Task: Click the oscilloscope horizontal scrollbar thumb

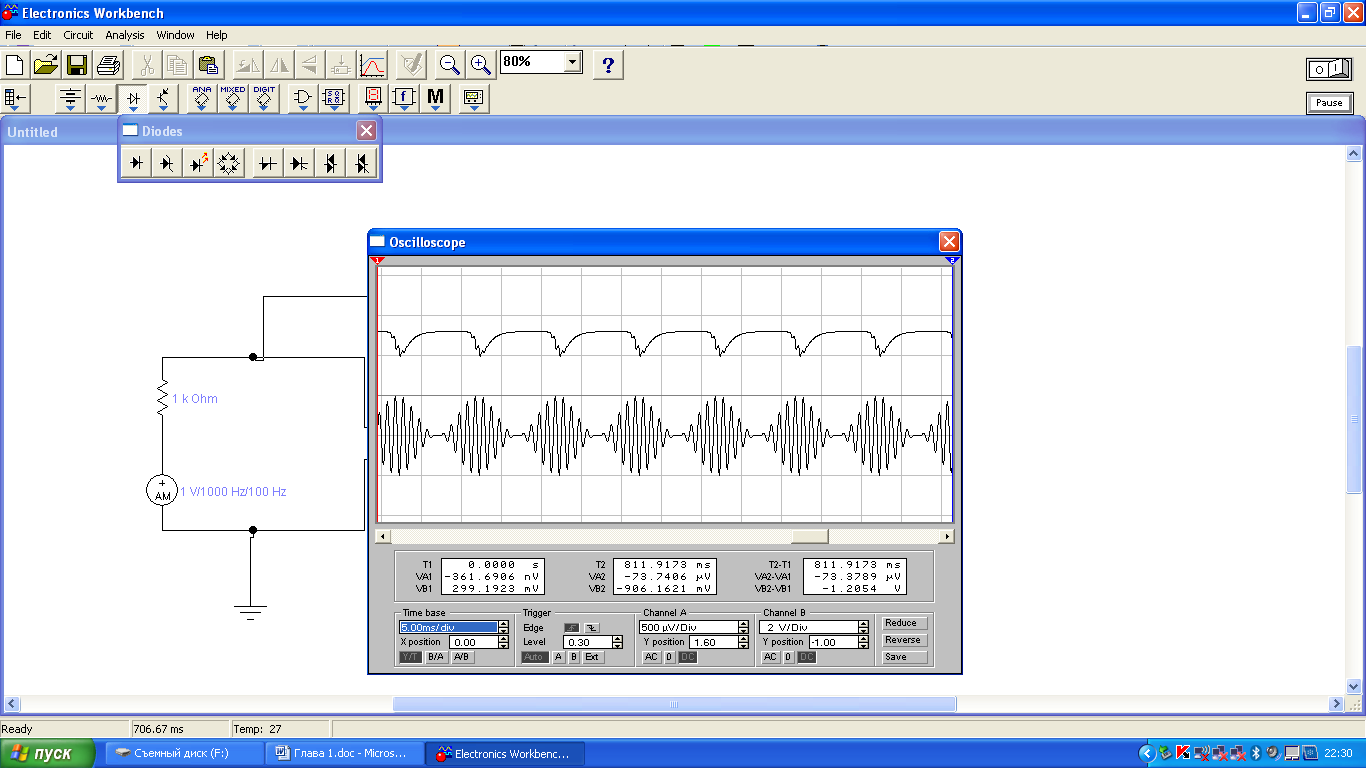Action: point(809,537)
